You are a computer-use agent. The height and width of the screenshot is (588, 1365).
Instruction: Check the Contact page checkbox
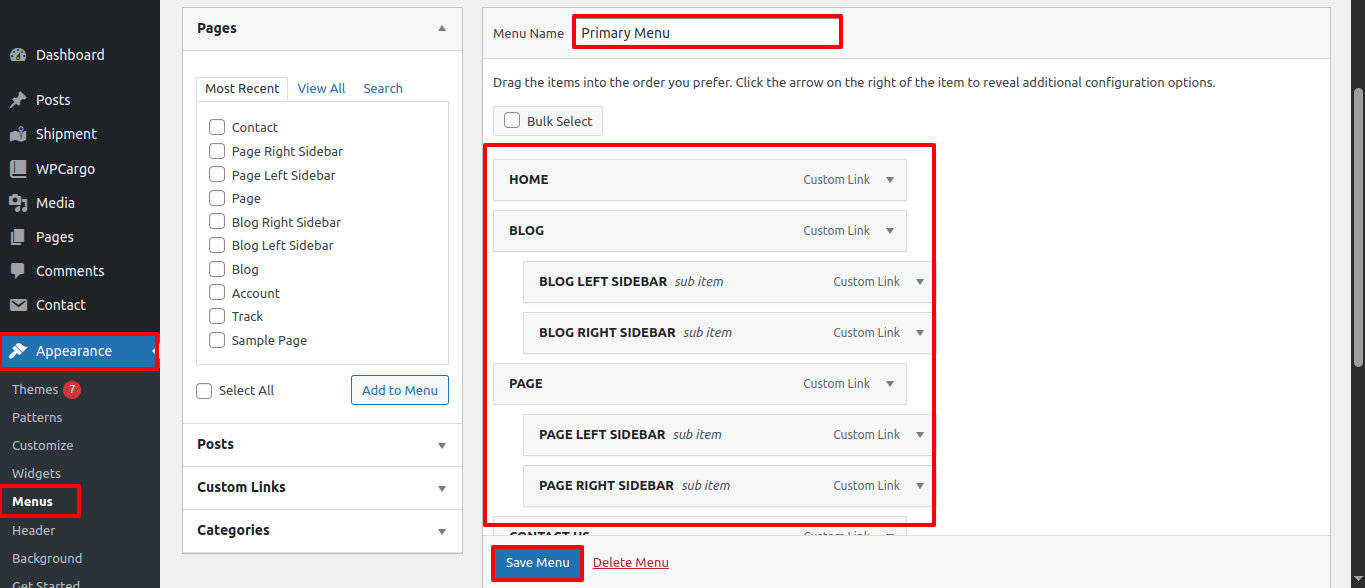pos(217,127)
